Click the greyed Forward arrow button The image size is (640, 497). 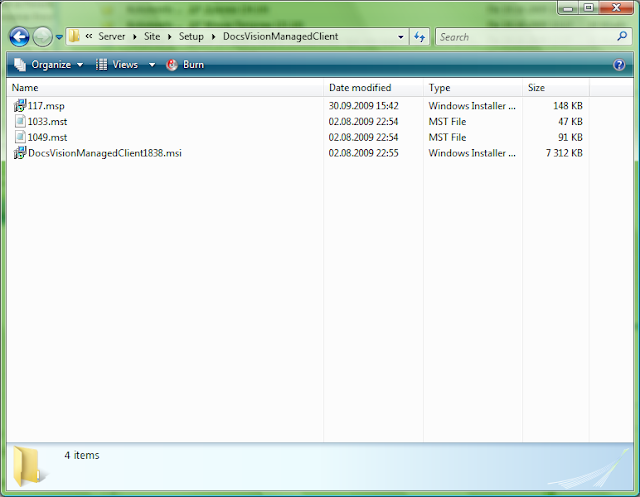point(42,37)
